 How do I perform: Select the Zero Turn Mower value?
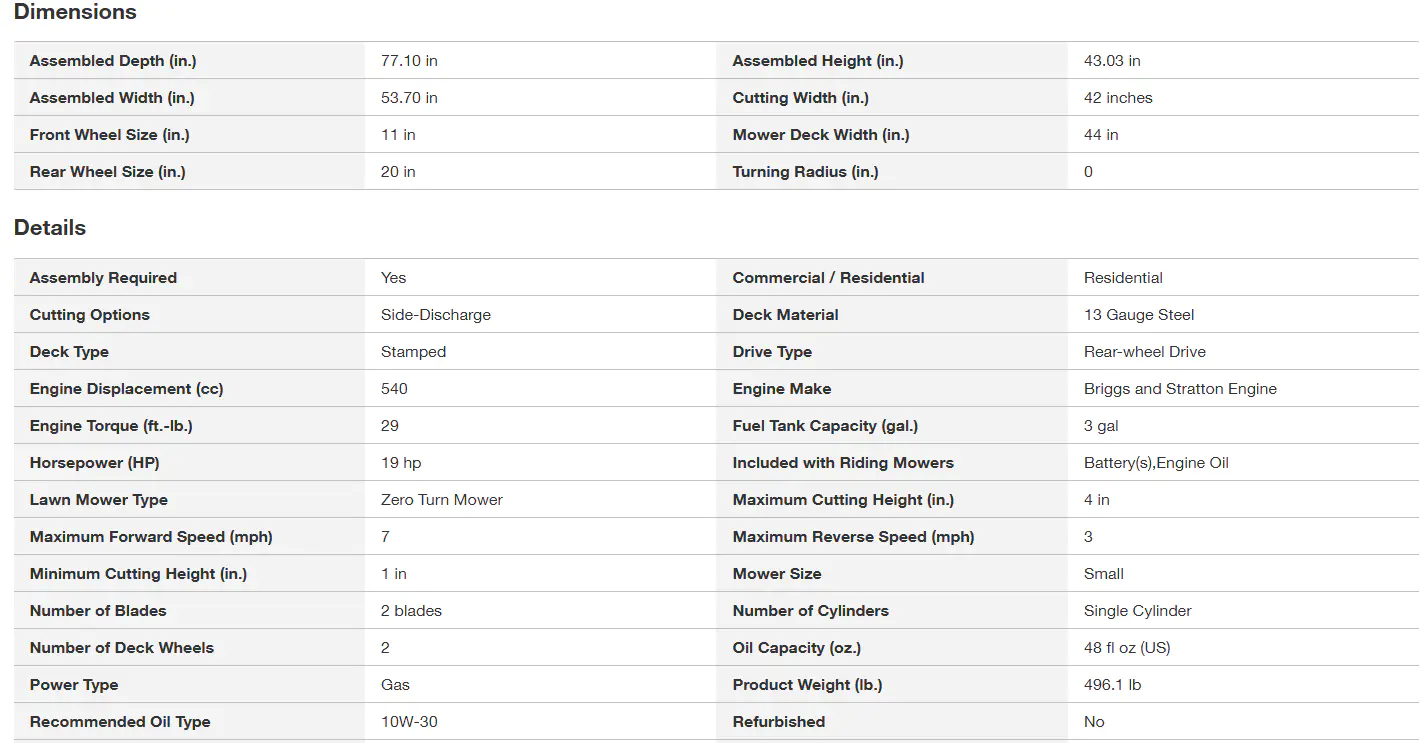(442, 500)
